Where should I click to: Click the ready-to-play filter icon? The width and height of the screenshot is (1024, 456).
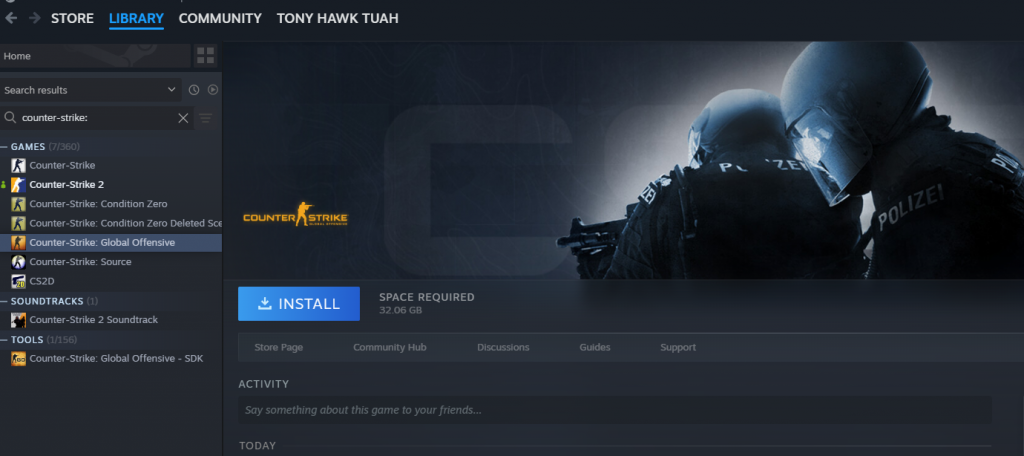click(213, 90)
